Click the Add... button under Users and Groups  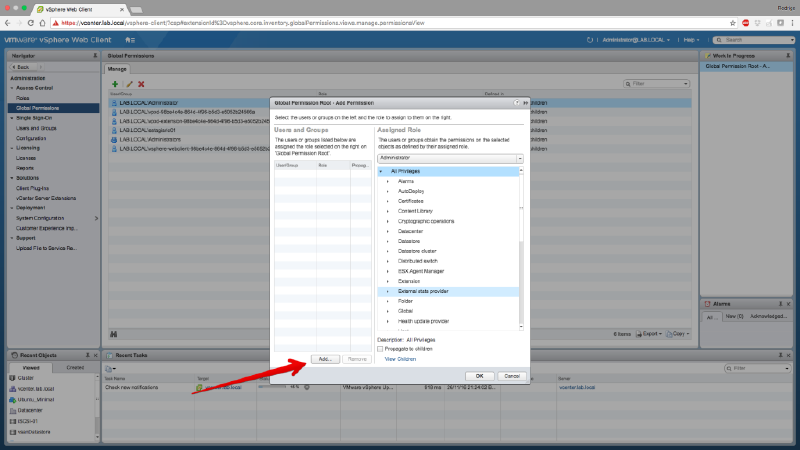coord(325,358)
